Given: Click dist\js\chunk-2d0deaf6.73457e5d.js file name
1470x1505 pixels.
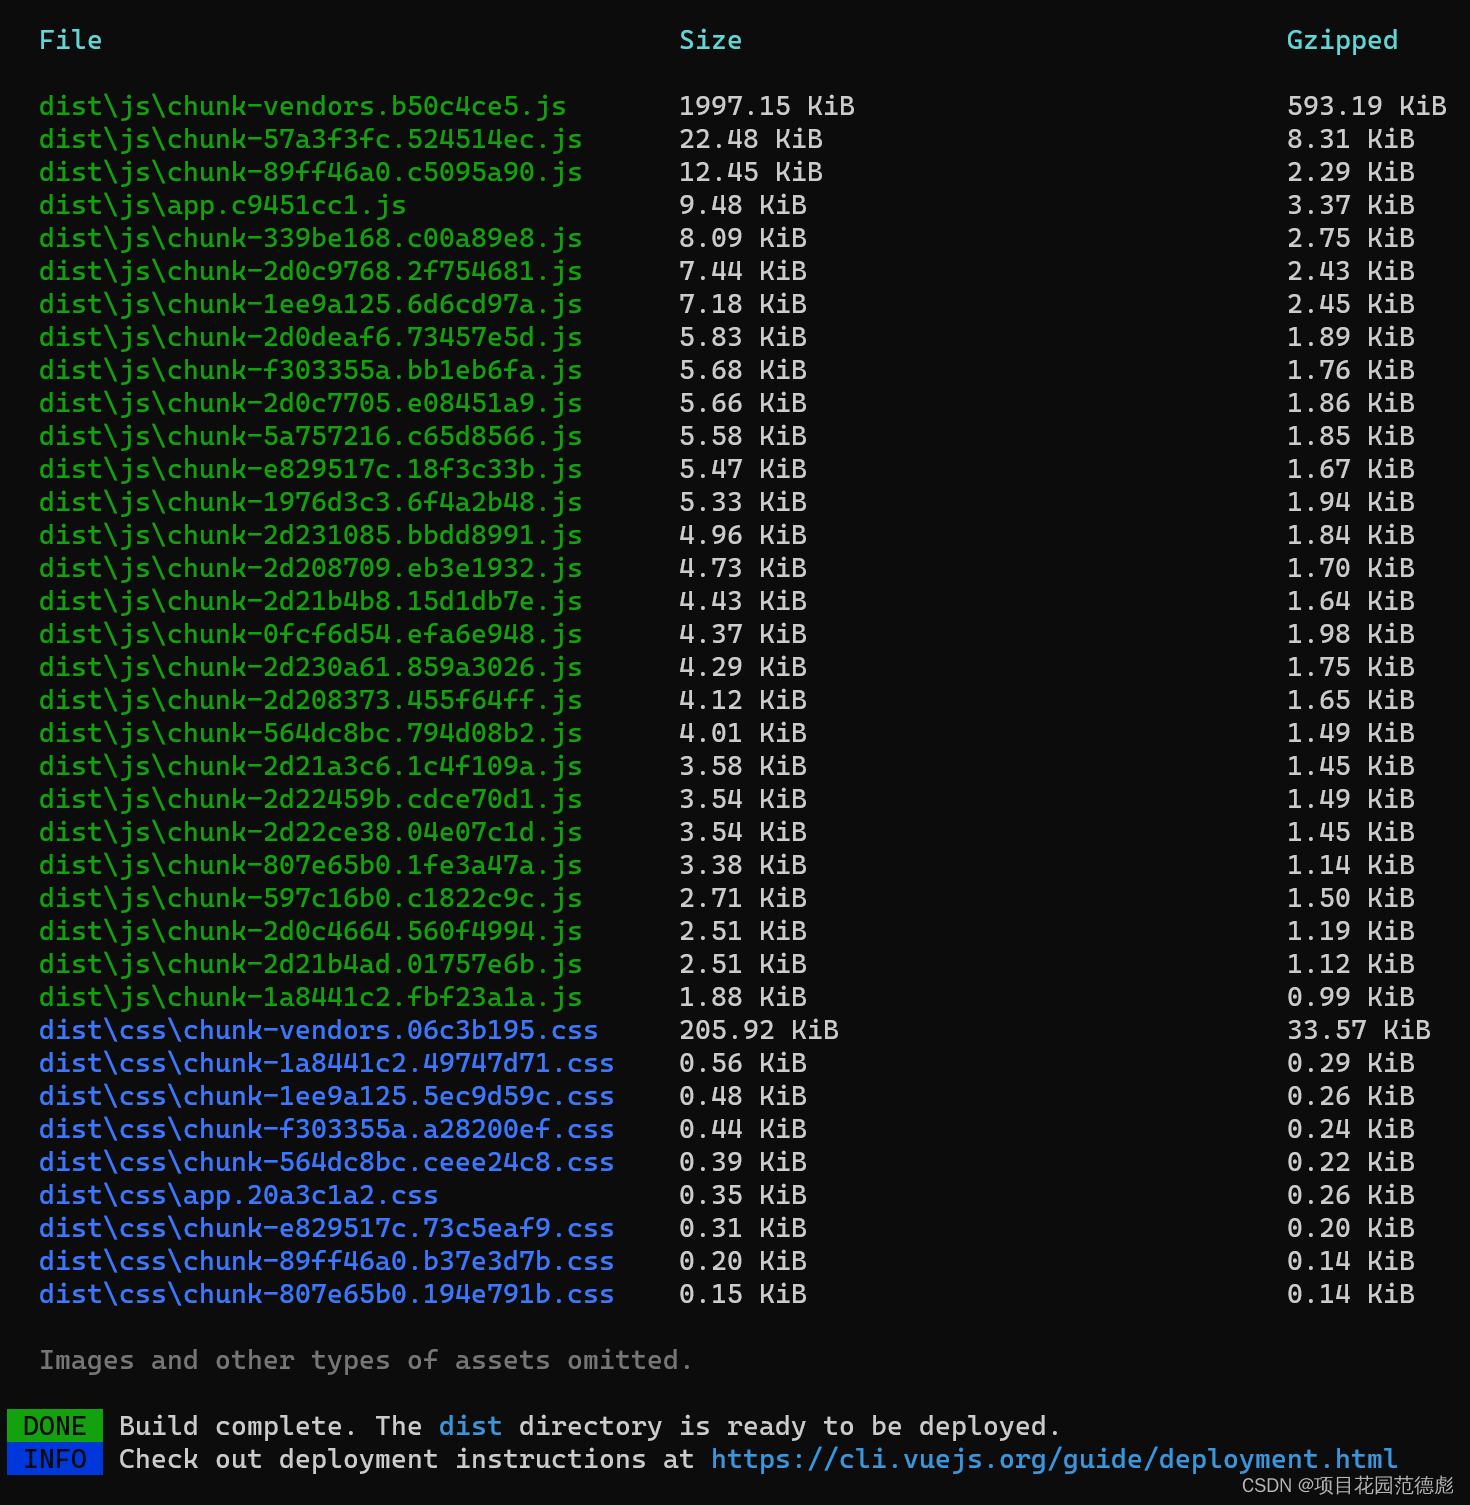Looking at the screenshot, I should (x=311, y=337).
